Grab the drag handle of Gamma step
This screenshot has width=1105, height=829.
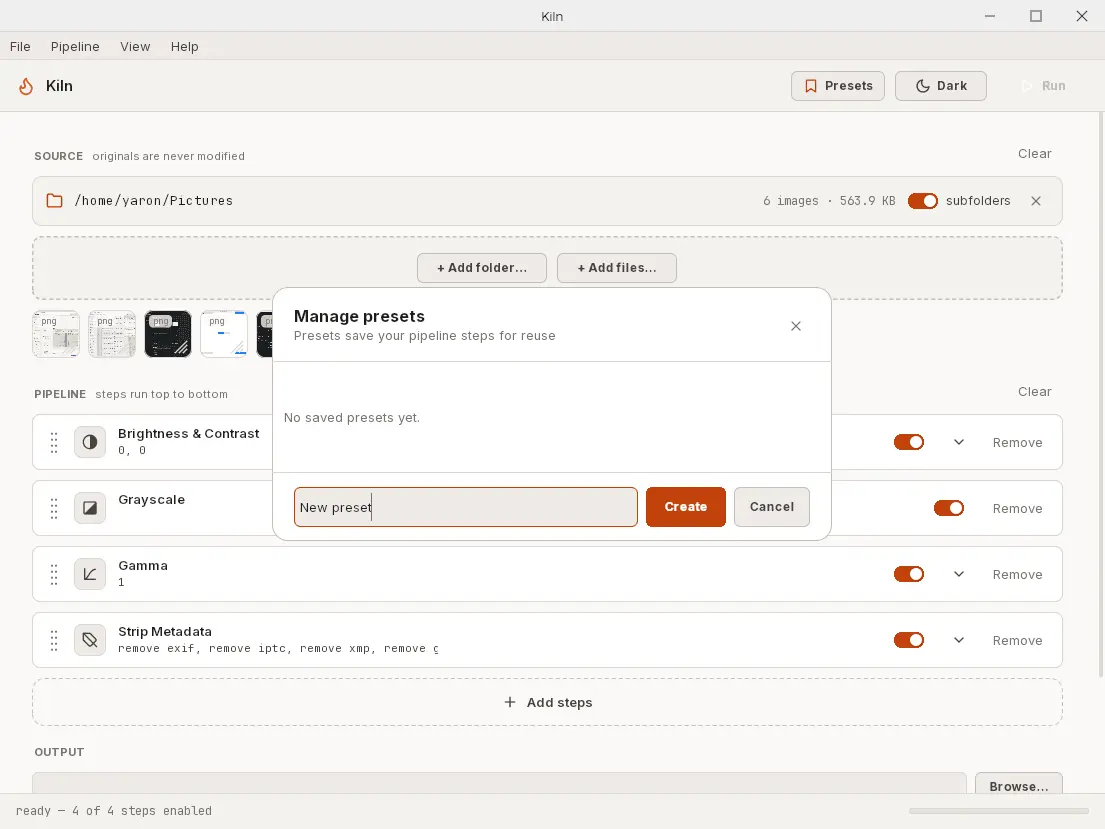(54, 574)
